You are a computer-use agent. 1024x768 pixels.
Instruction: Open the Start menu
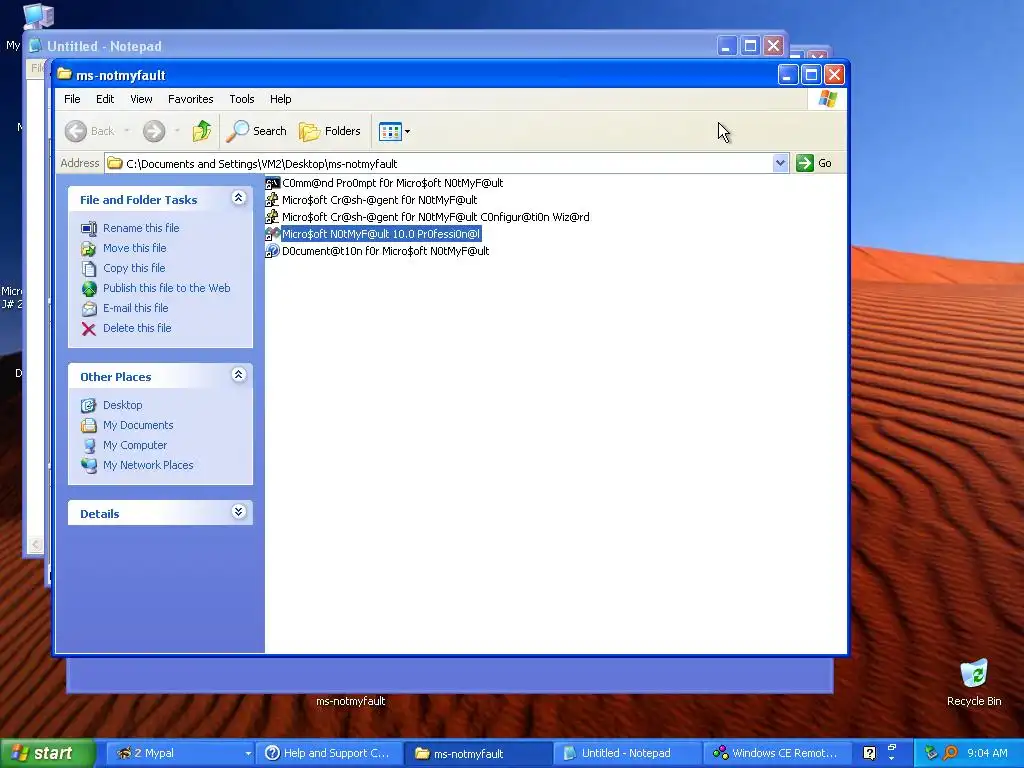pos(48,753)
